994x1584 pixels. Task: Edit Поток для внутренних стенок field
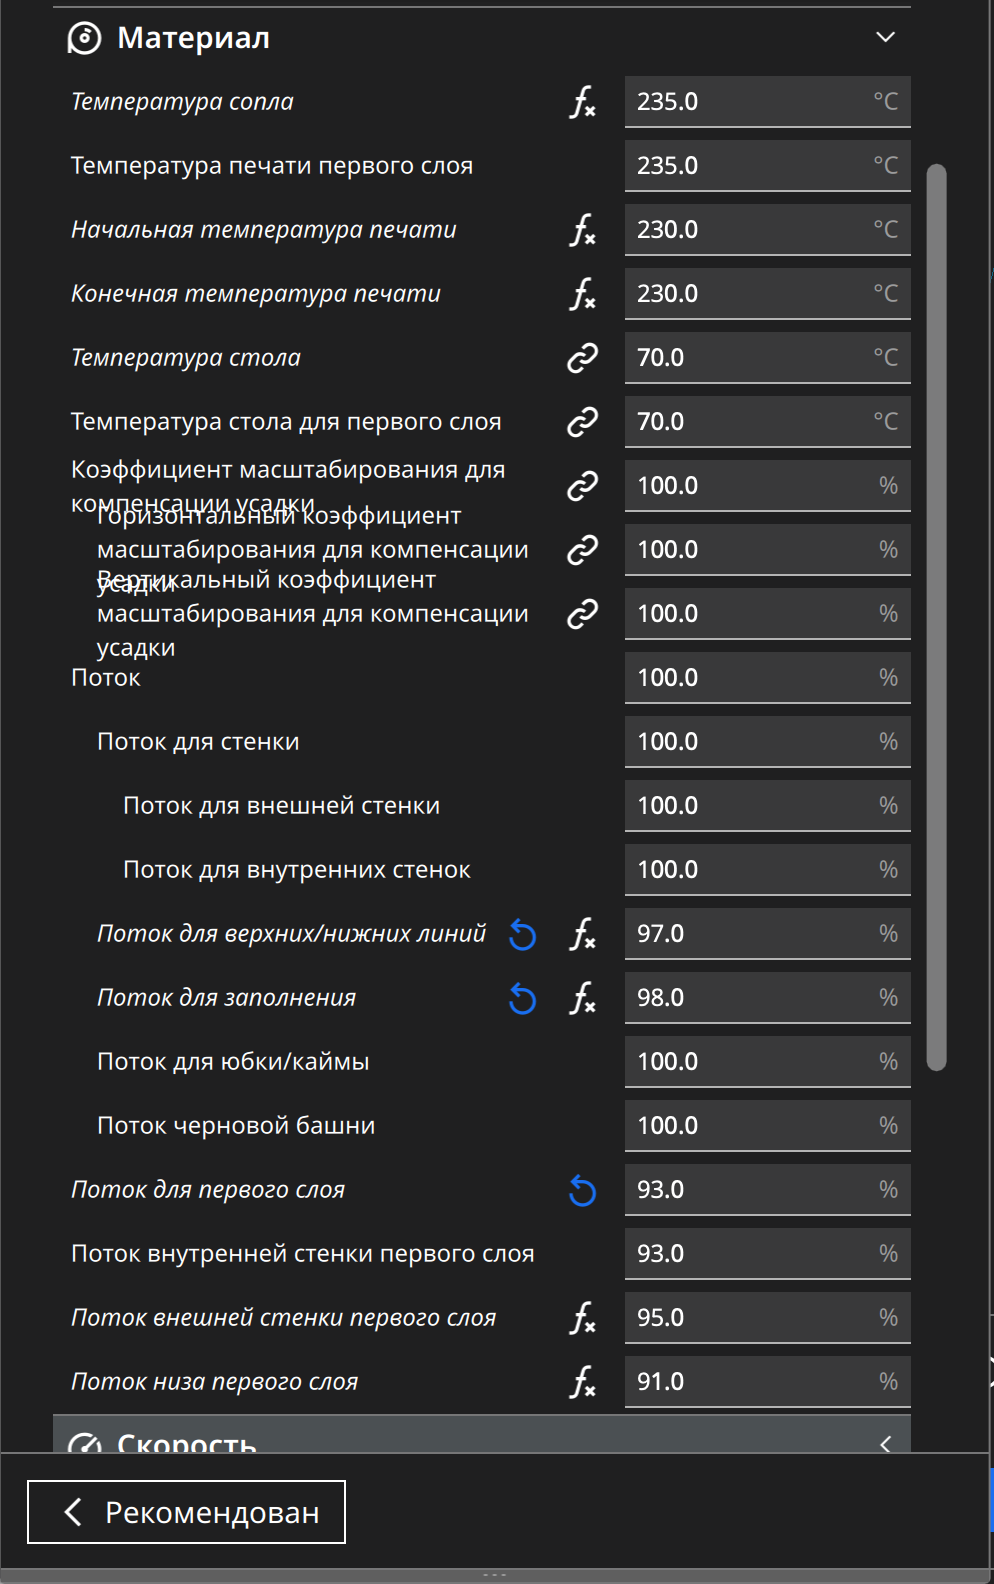click(768, 870)
